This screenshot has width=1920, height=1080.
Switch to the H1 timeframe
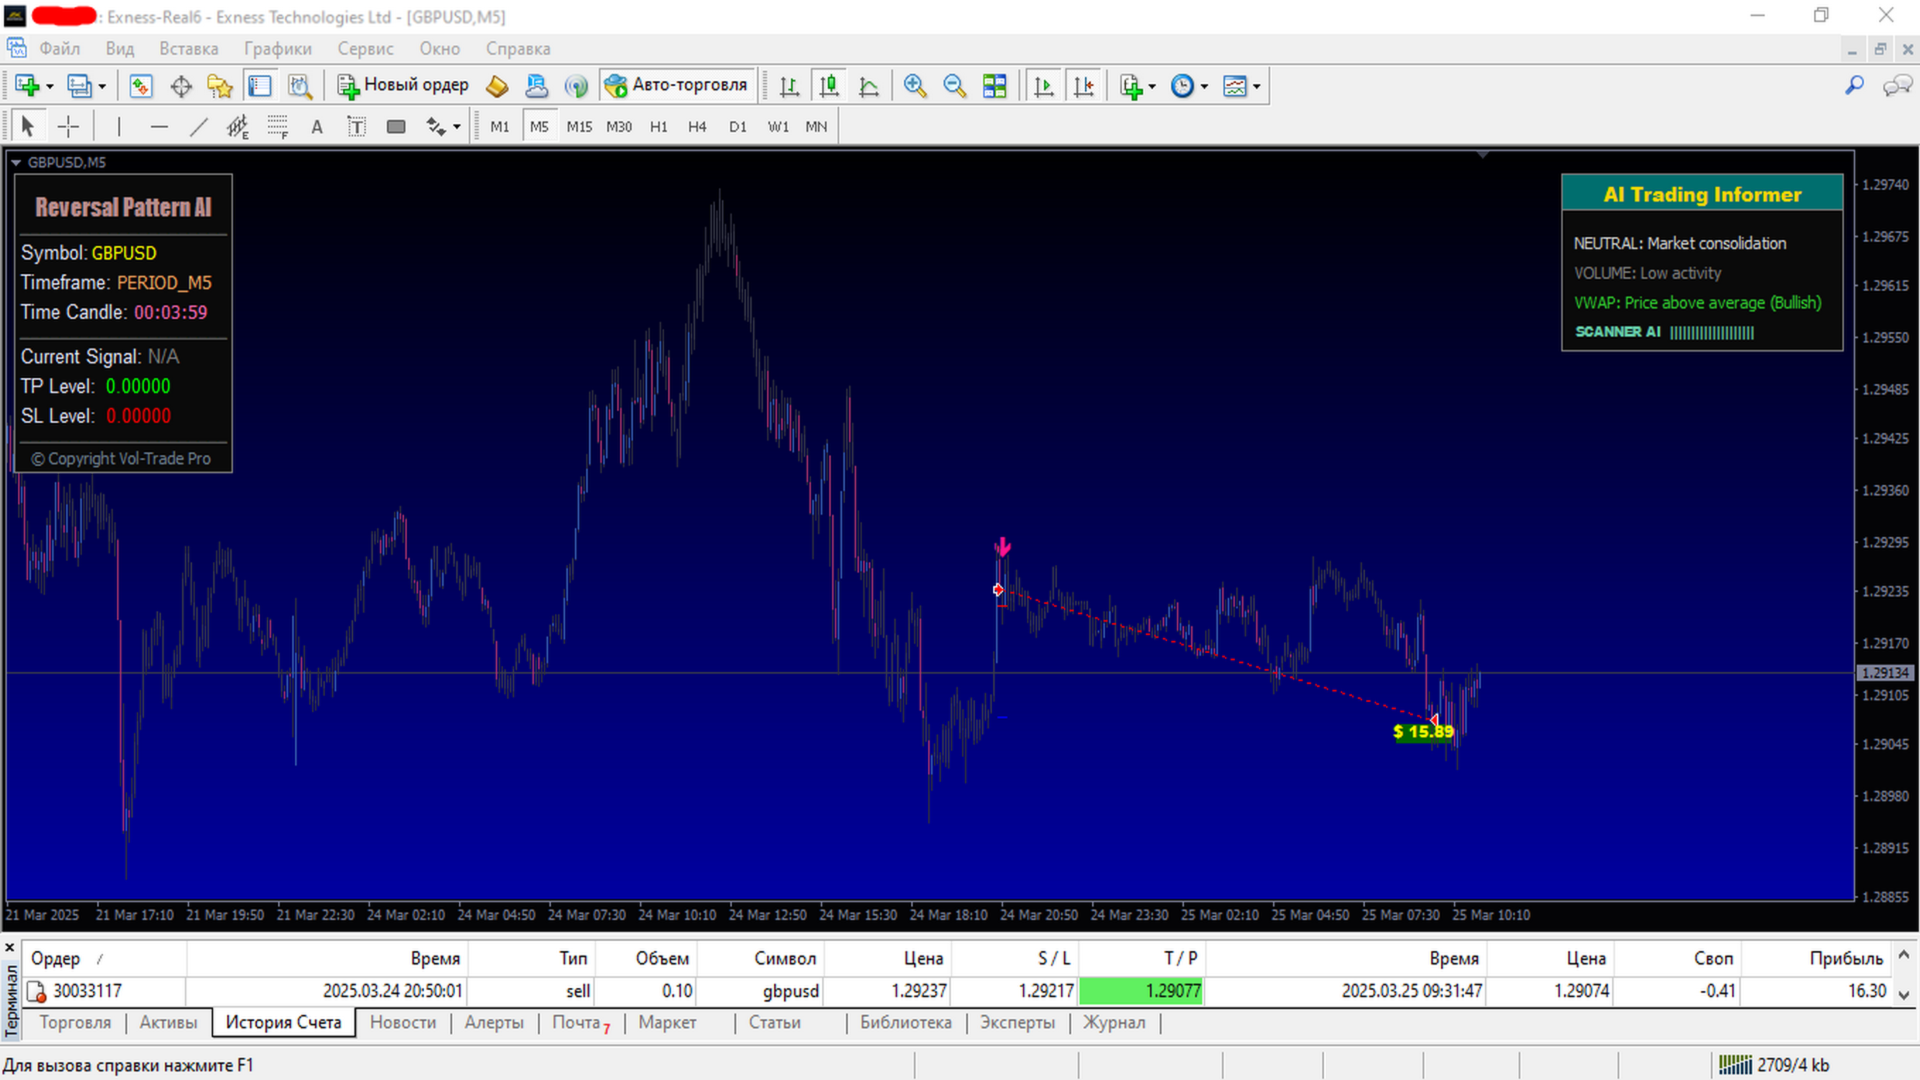tap(659, 127)
